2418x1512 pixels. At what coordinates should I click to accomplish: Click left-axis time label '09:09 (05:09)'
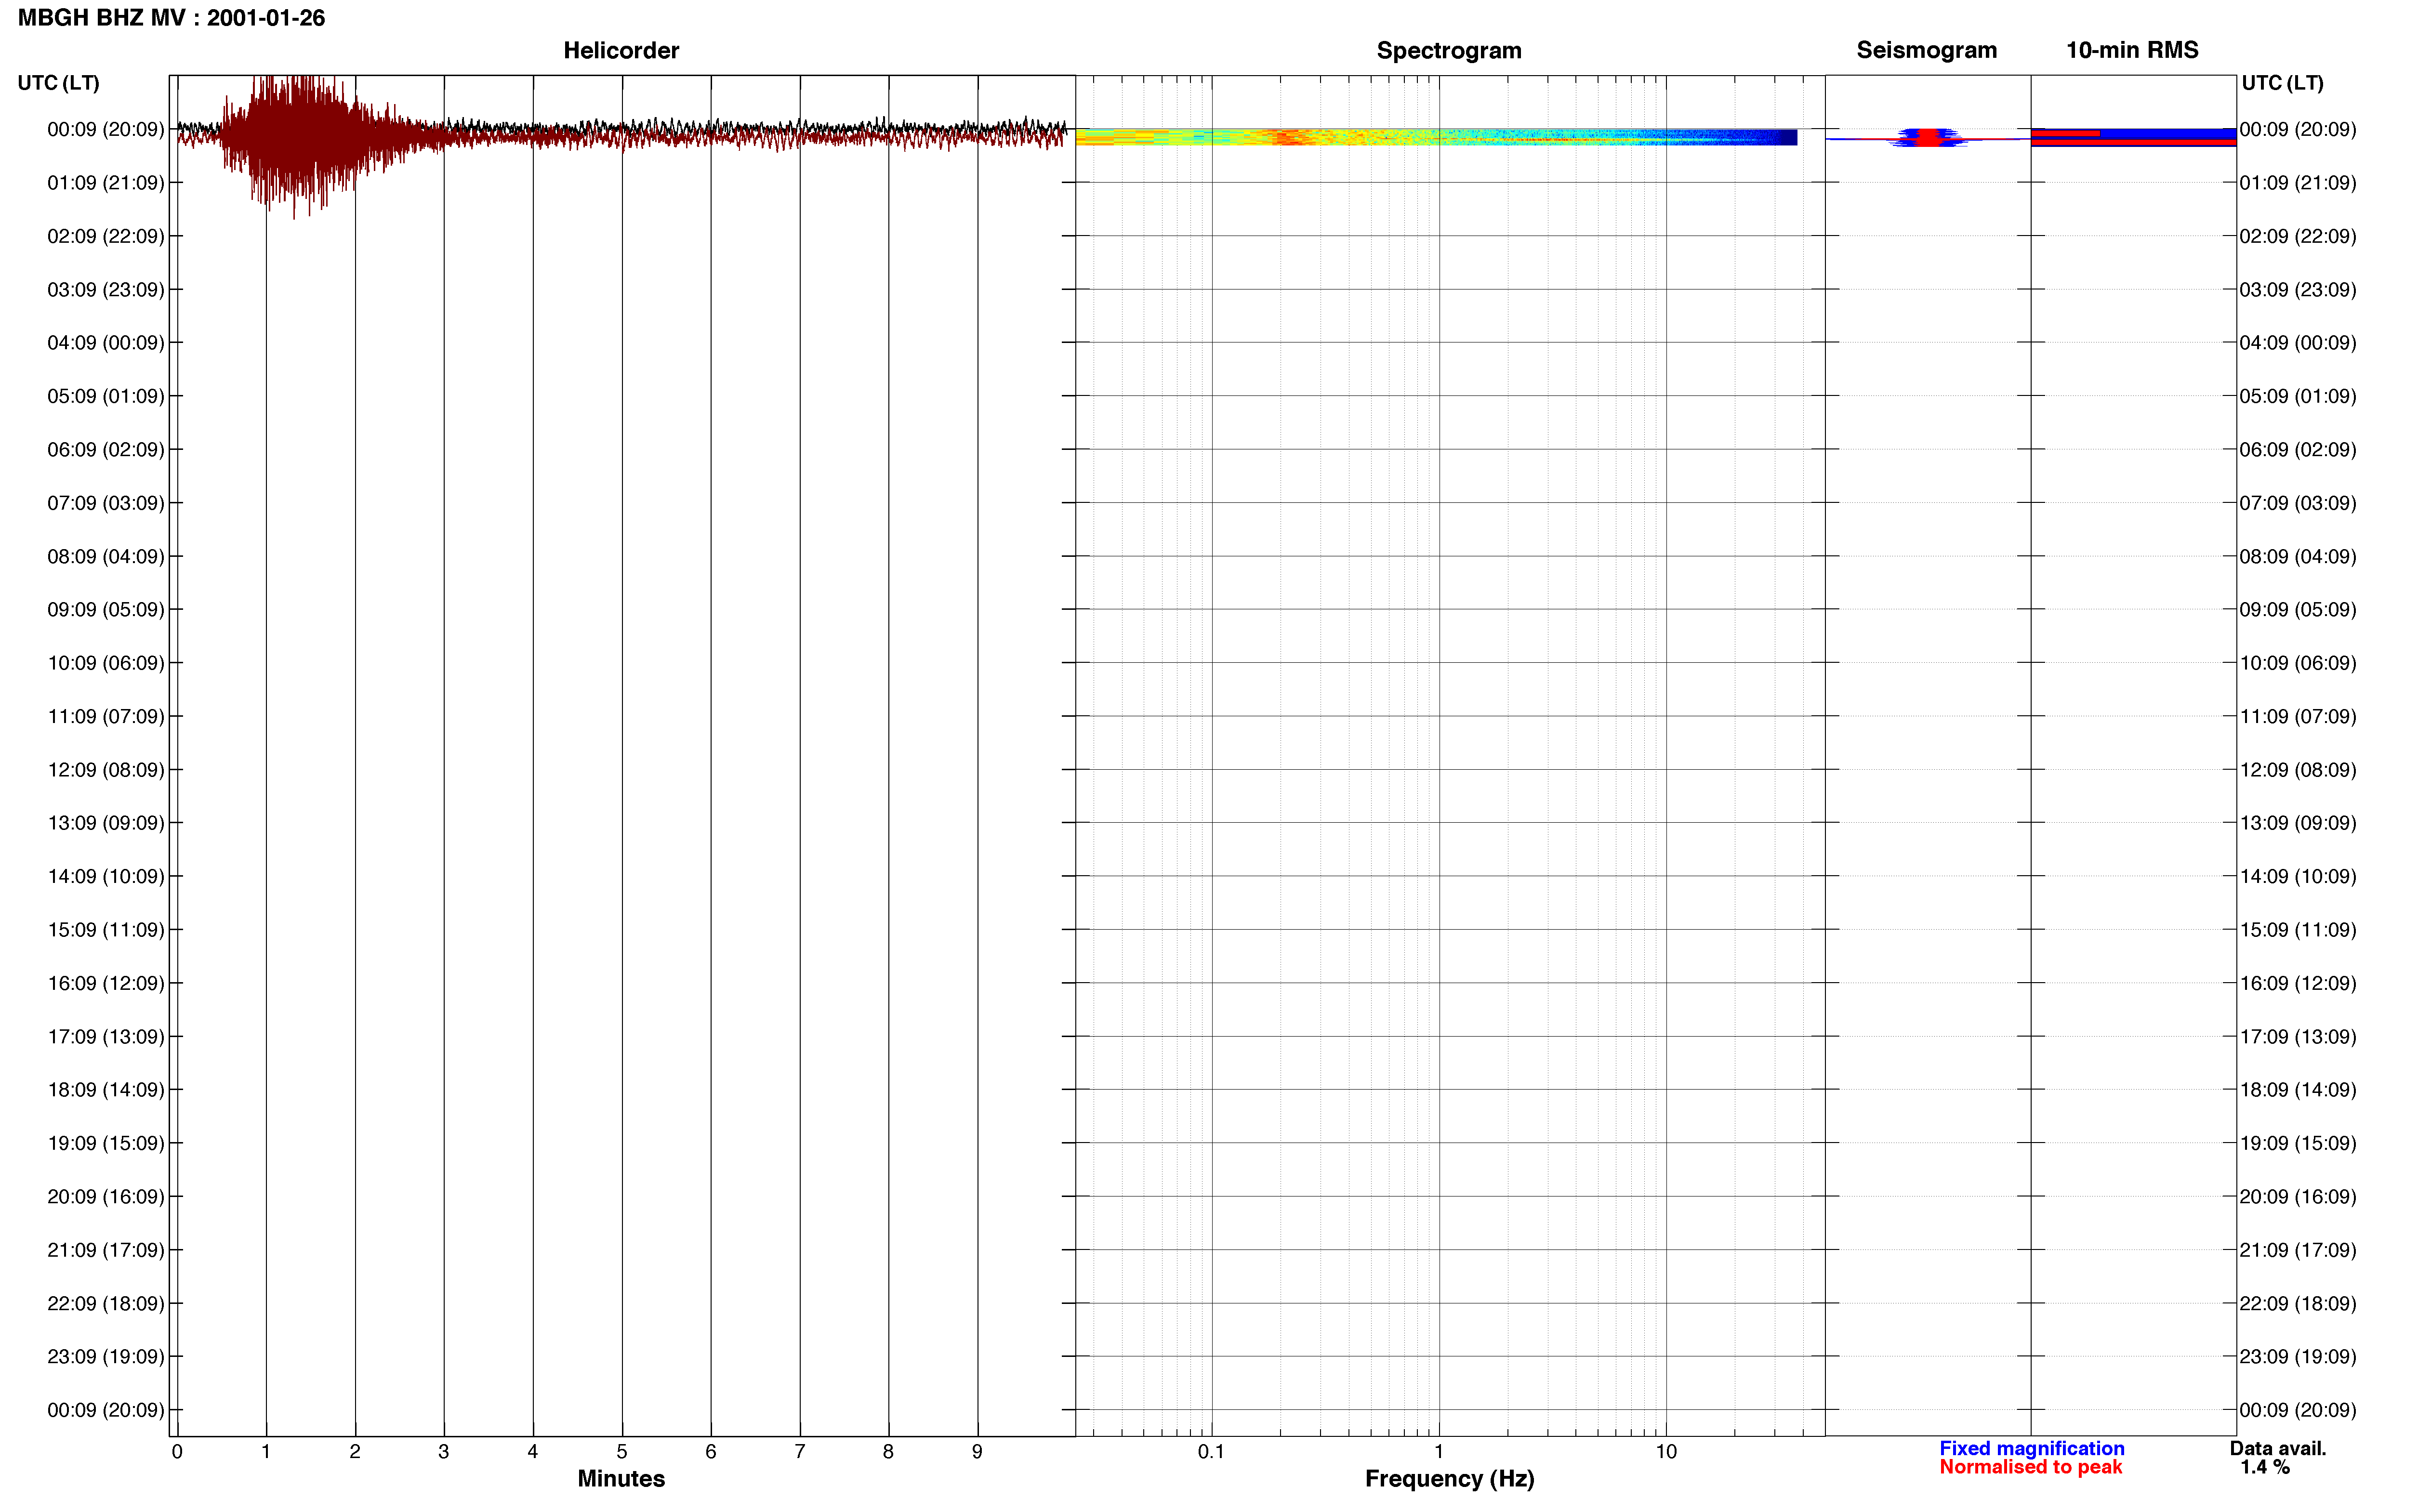tap(106, 610)
